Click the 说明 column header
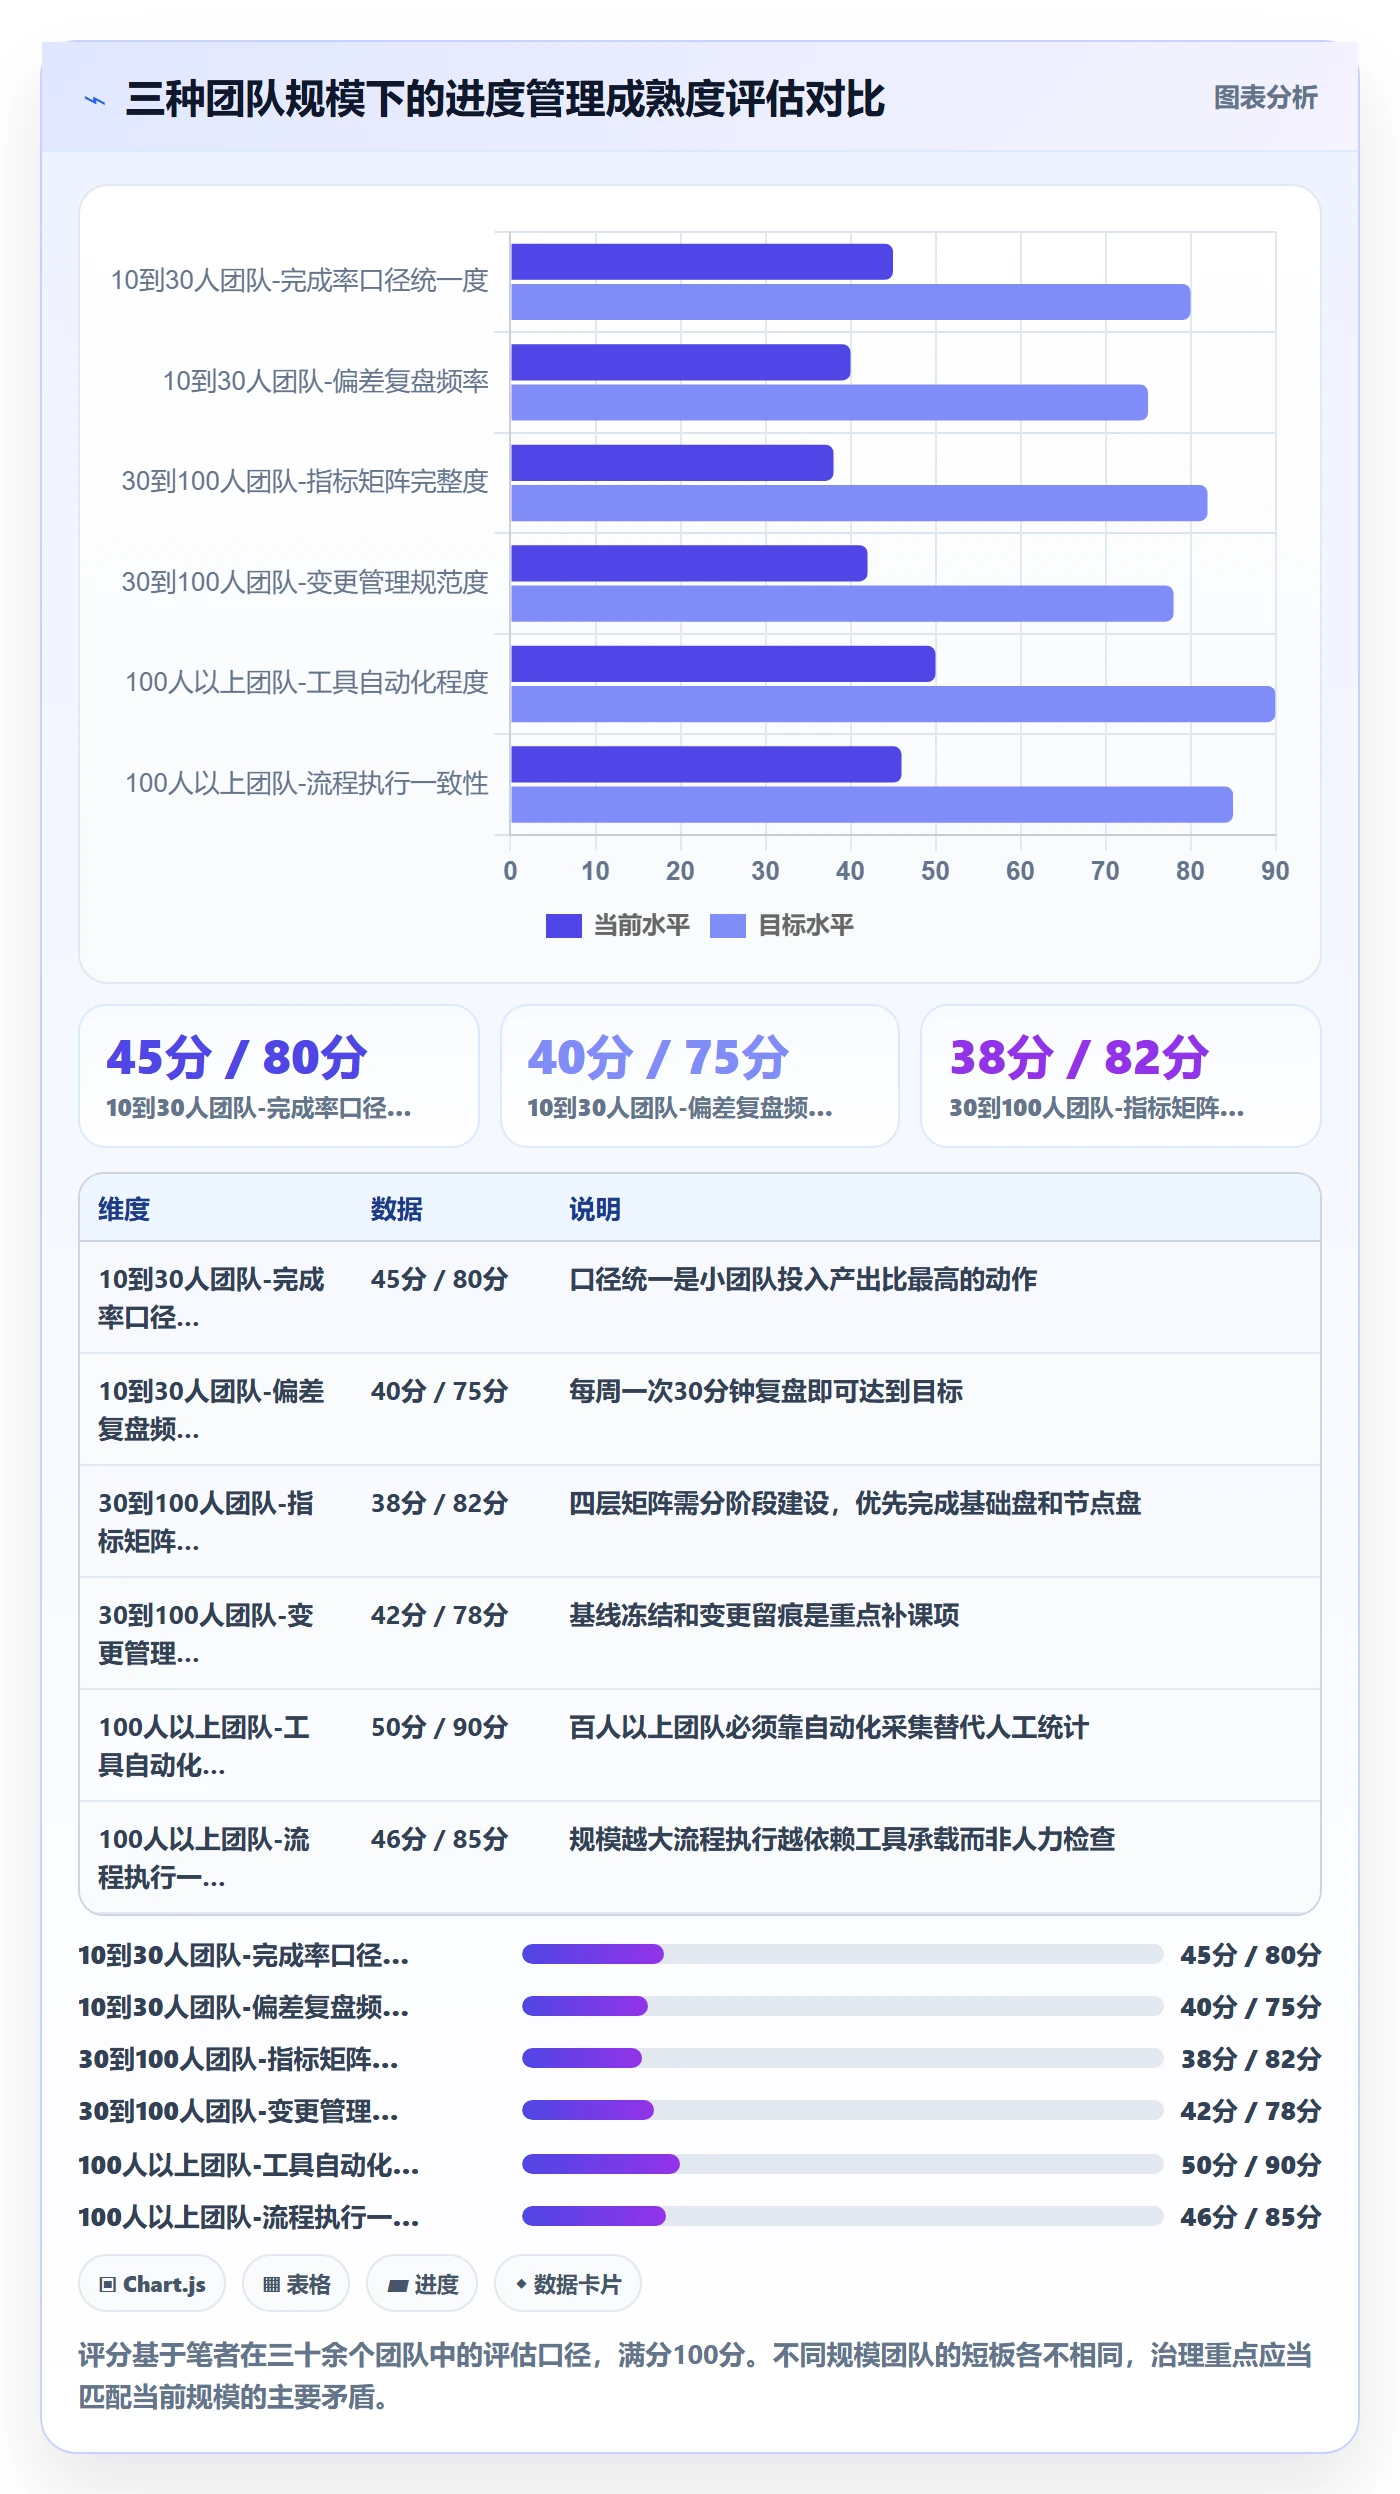 (595, 1209)
